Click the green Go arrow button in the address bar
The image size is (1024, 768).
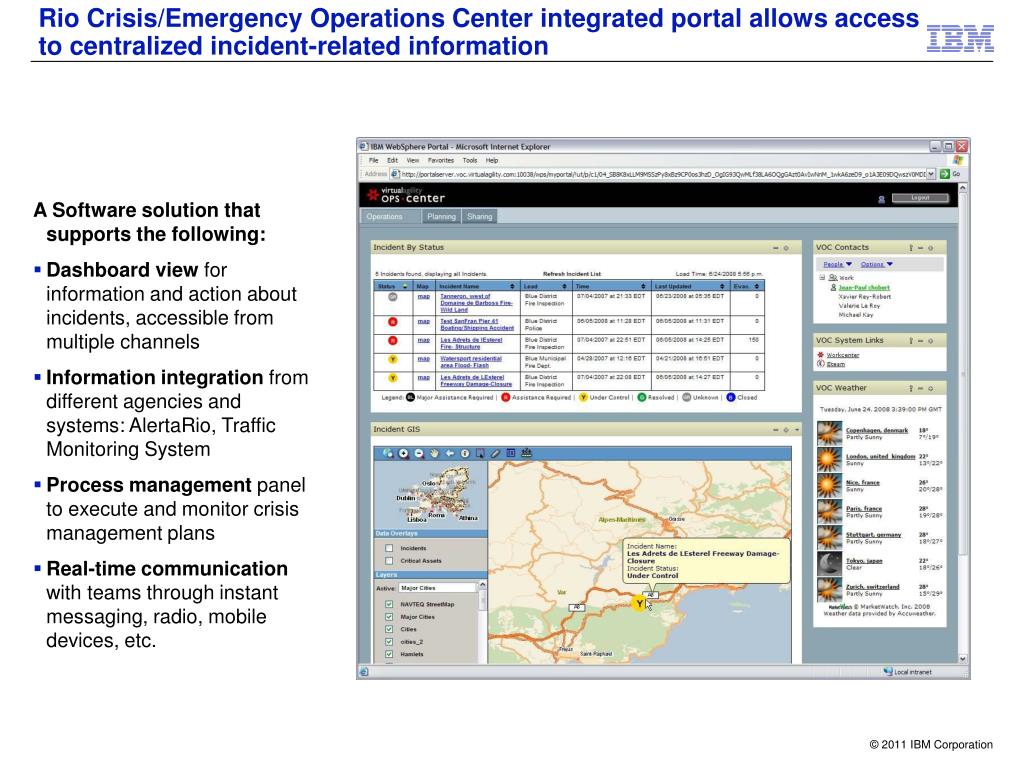pyautogui.click(x=944, y=174)
